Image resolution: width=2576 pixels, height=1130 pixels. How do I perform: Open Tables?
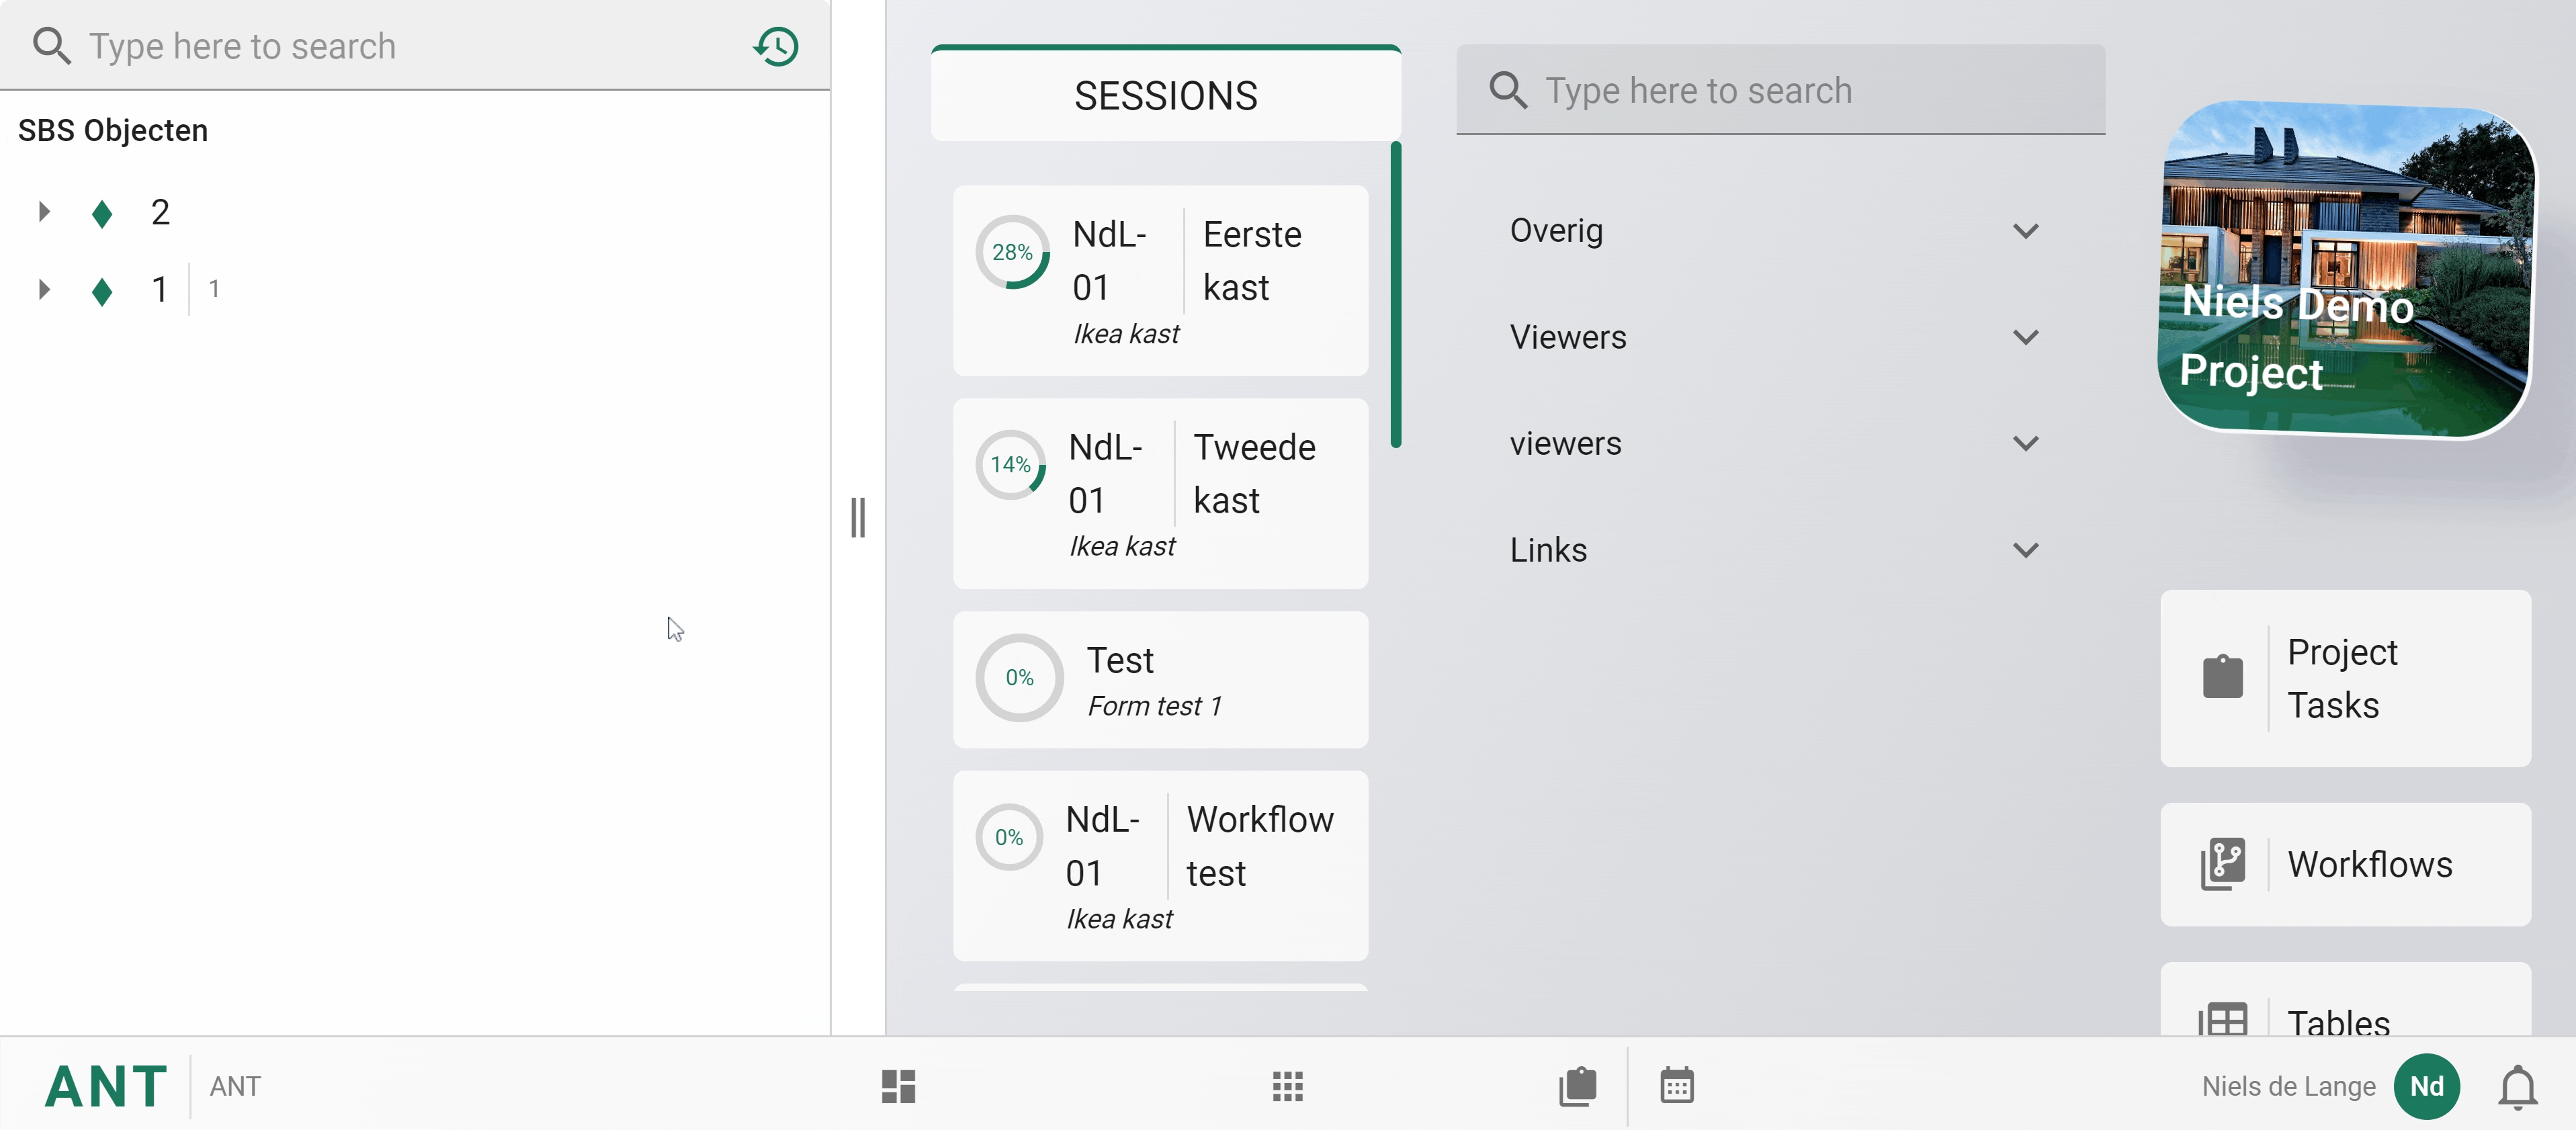click(x=2345, y=1000)
